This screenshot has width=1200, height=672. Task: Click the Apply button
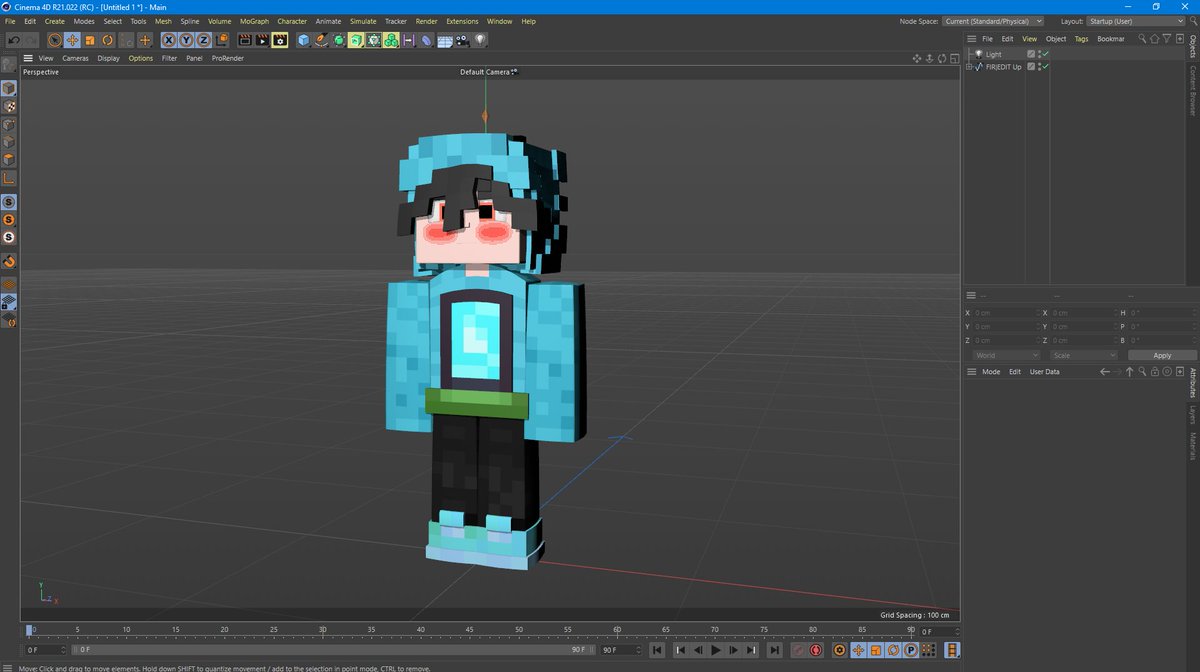pos(1162,355)
